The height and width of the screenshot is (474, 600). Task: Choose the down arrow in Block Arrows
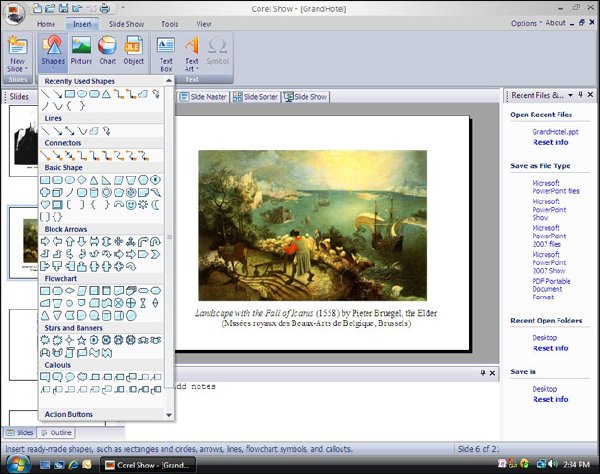point(82,241)
